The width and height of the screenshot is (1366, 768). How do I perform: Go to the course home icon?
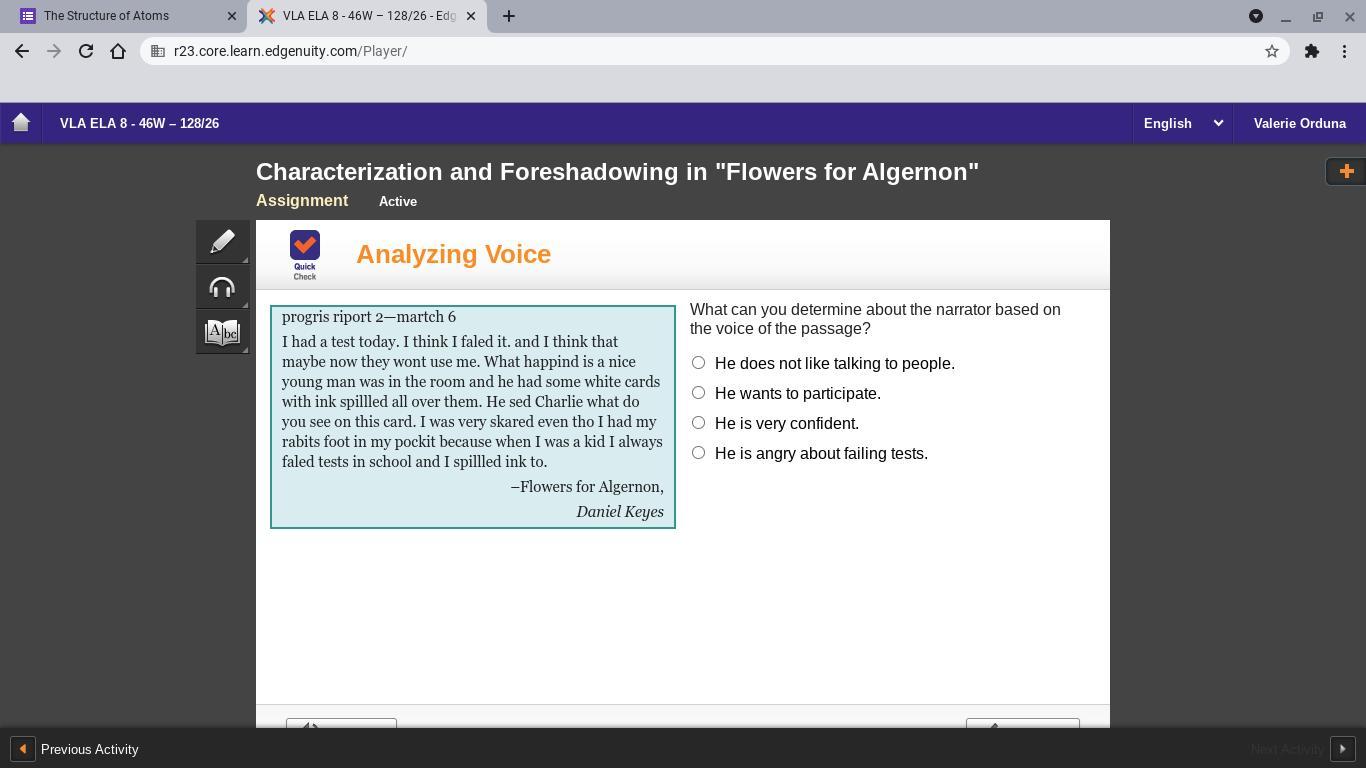21,123
